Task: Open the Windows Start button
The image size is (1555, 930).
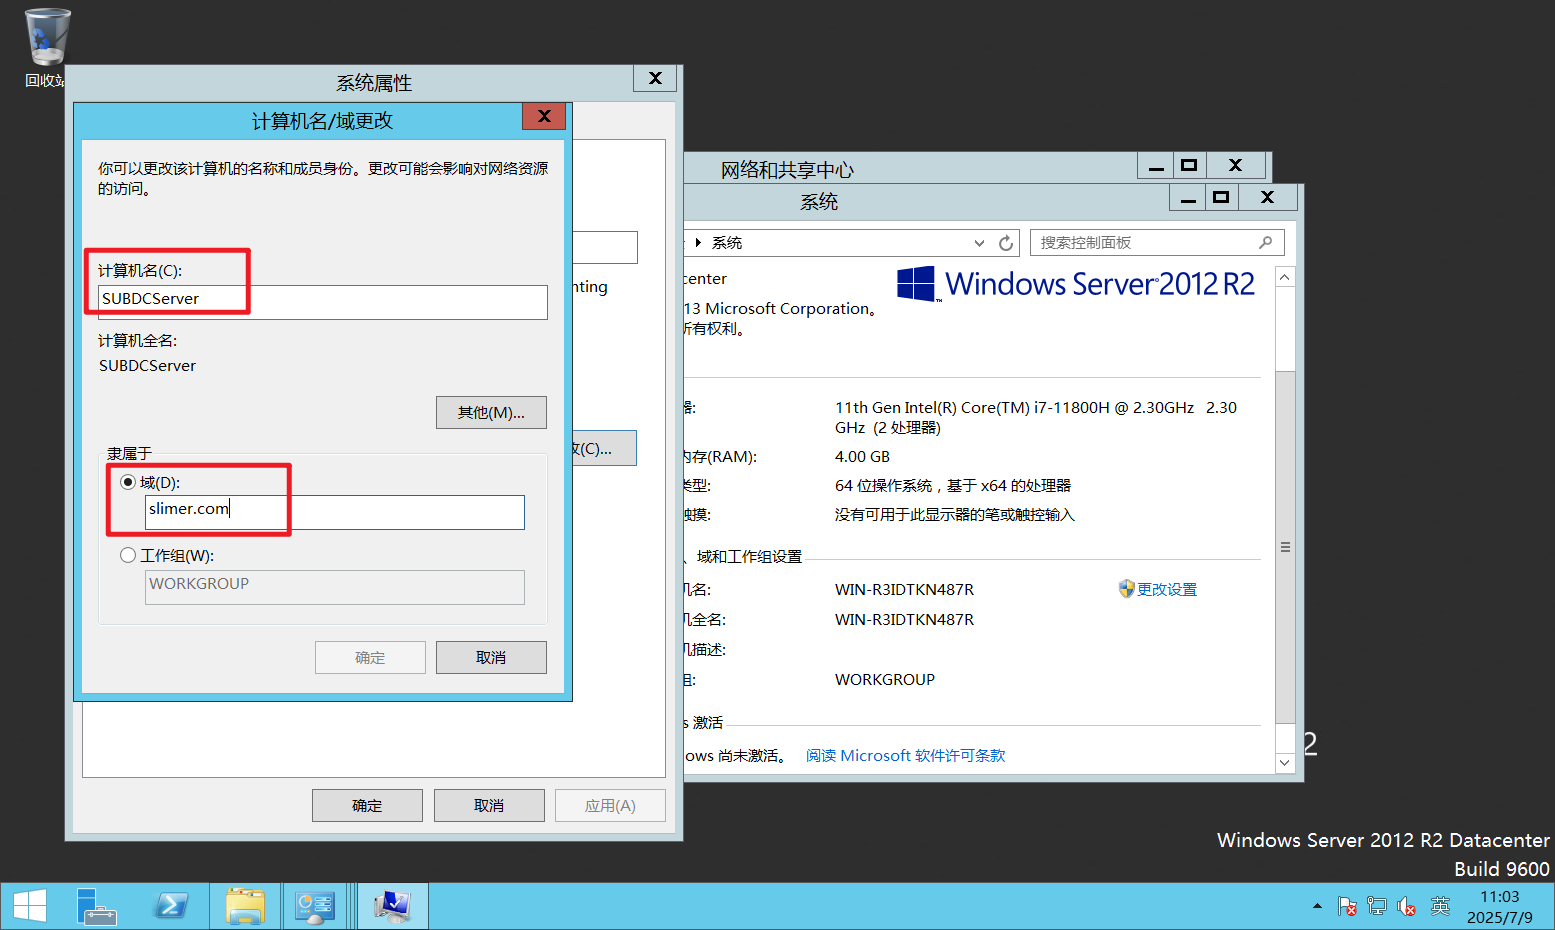Action: pyautogui.click(x=30, y=906)
